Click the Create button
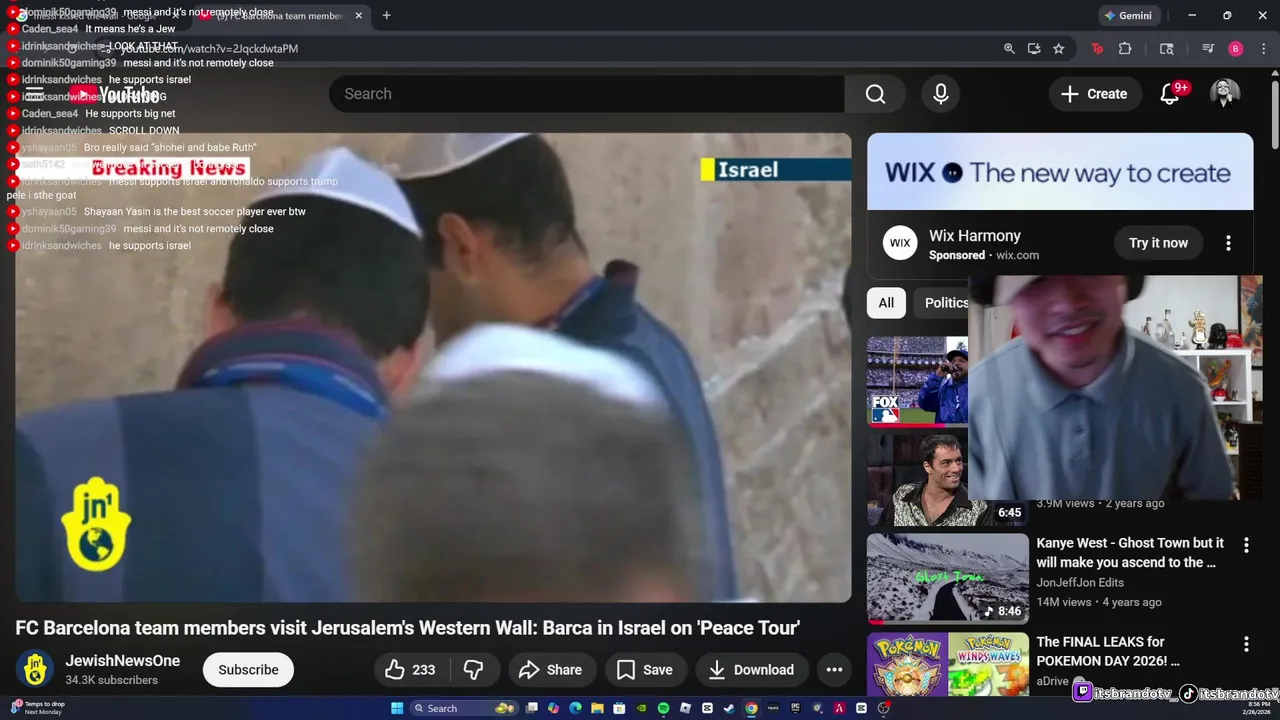 [1095, 94]
